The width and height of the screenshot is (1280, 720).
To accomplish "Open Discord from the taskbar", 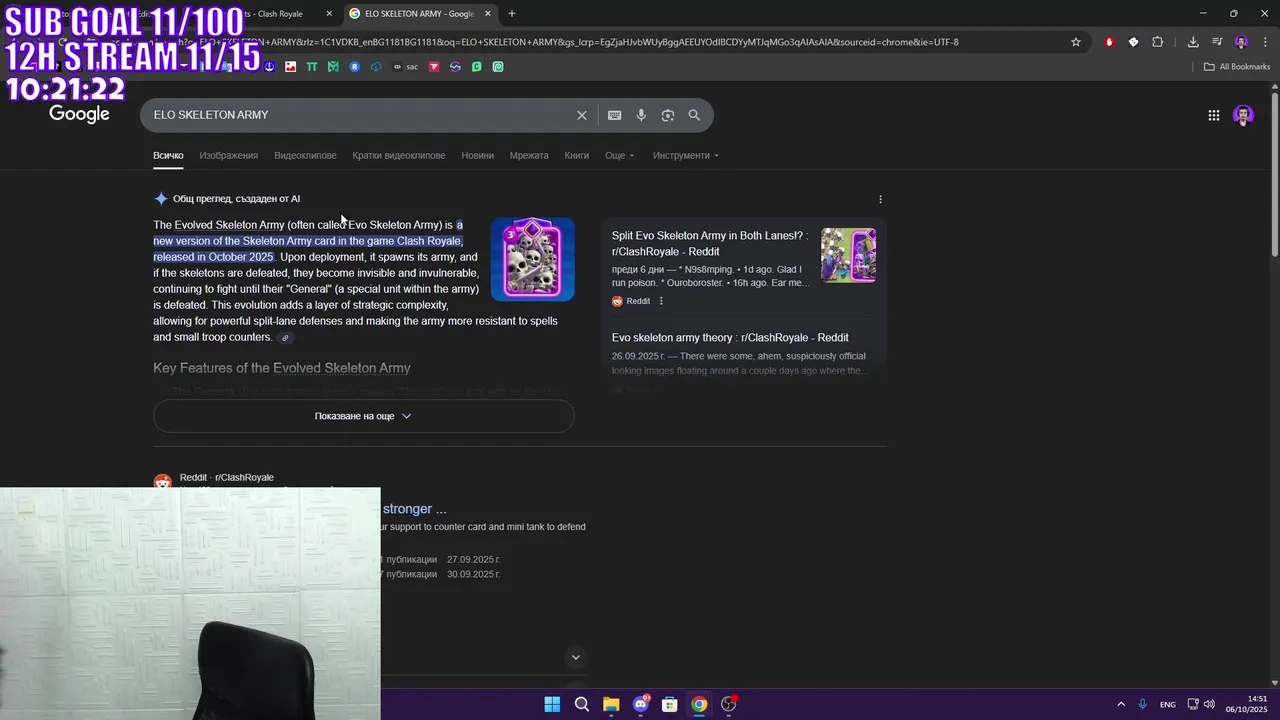I will tap(641, 704).
